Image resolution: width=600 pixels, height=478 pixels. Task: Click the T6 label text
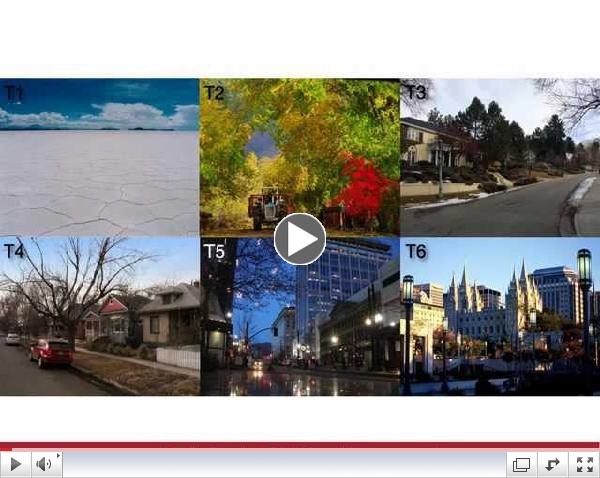415,250
